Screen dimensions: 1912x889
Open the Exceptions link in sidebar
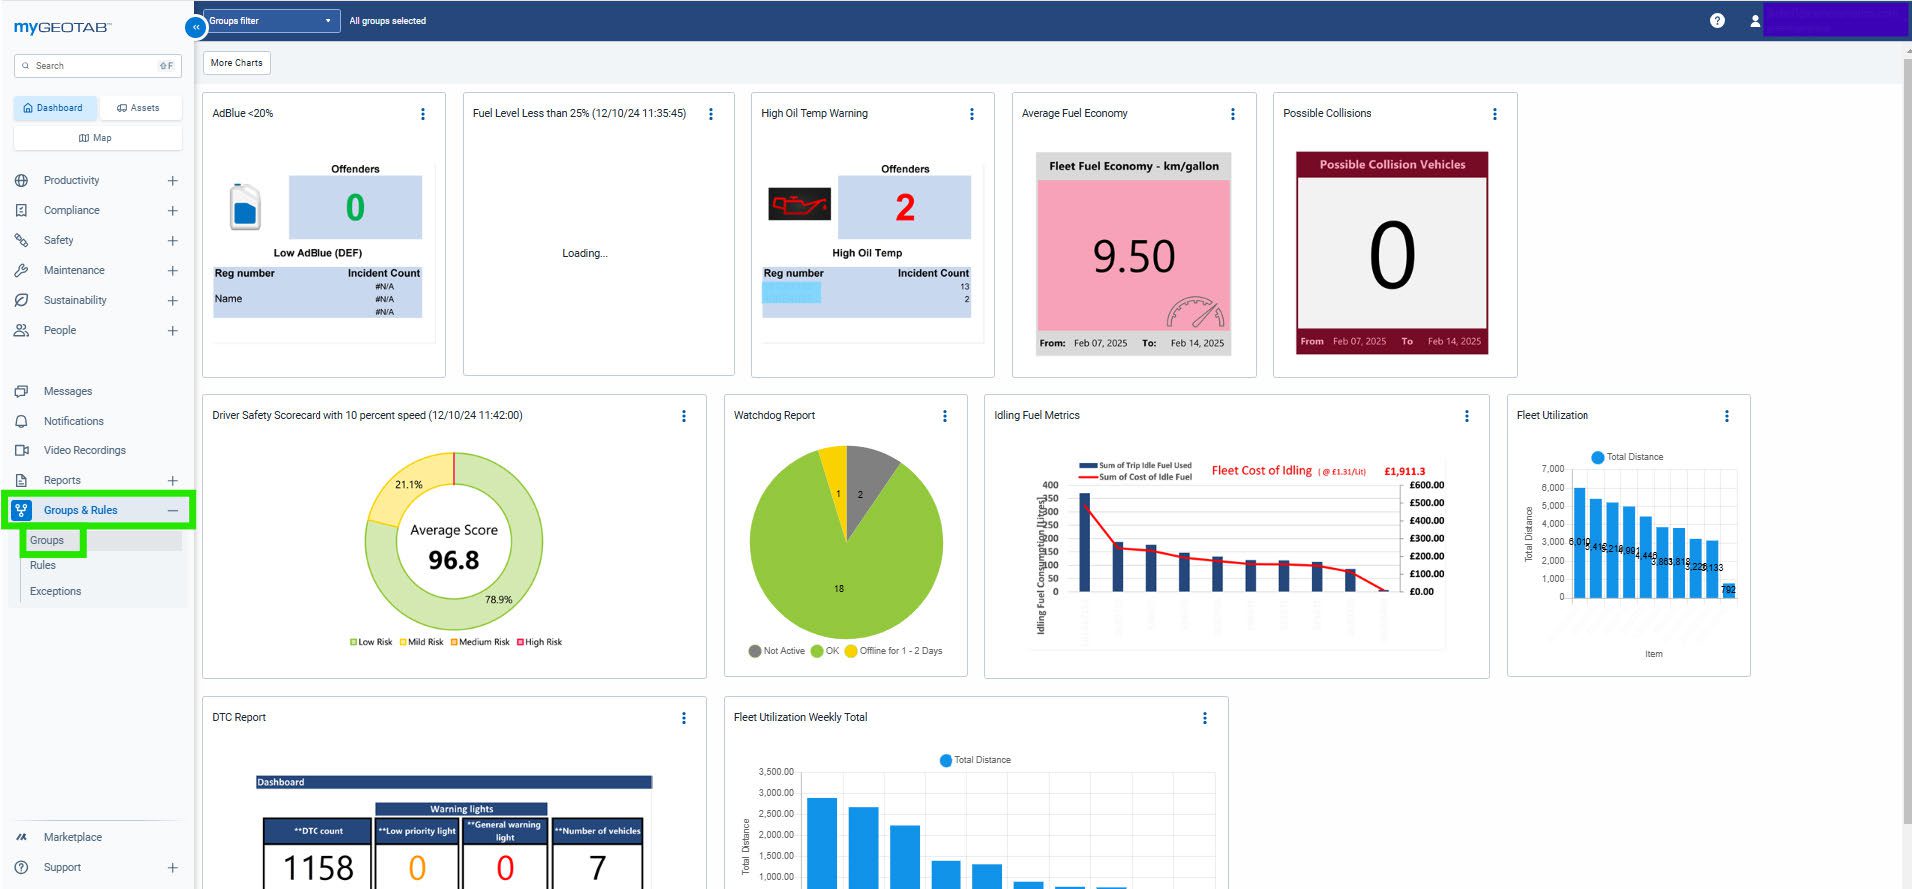[56, 592]
